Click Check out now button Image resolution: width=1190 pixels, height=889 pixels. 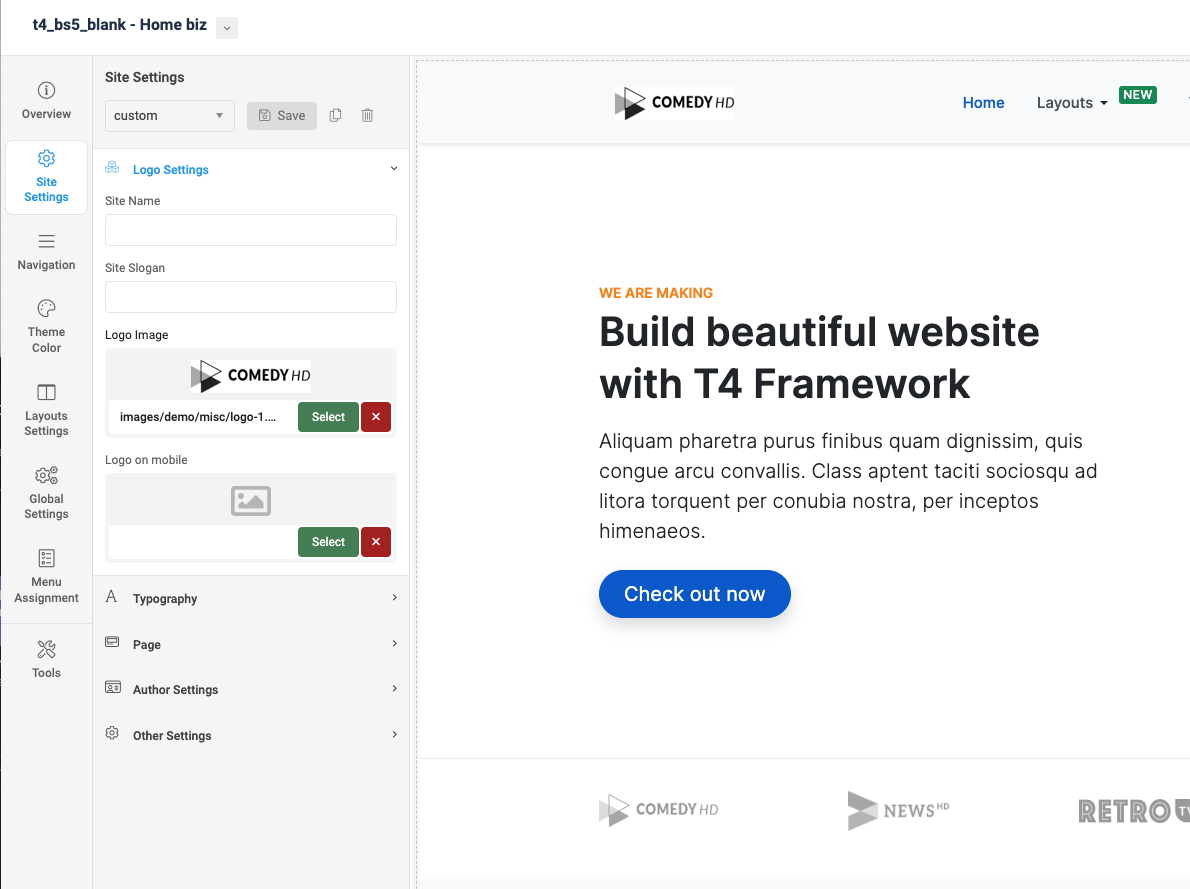[694, 594]
